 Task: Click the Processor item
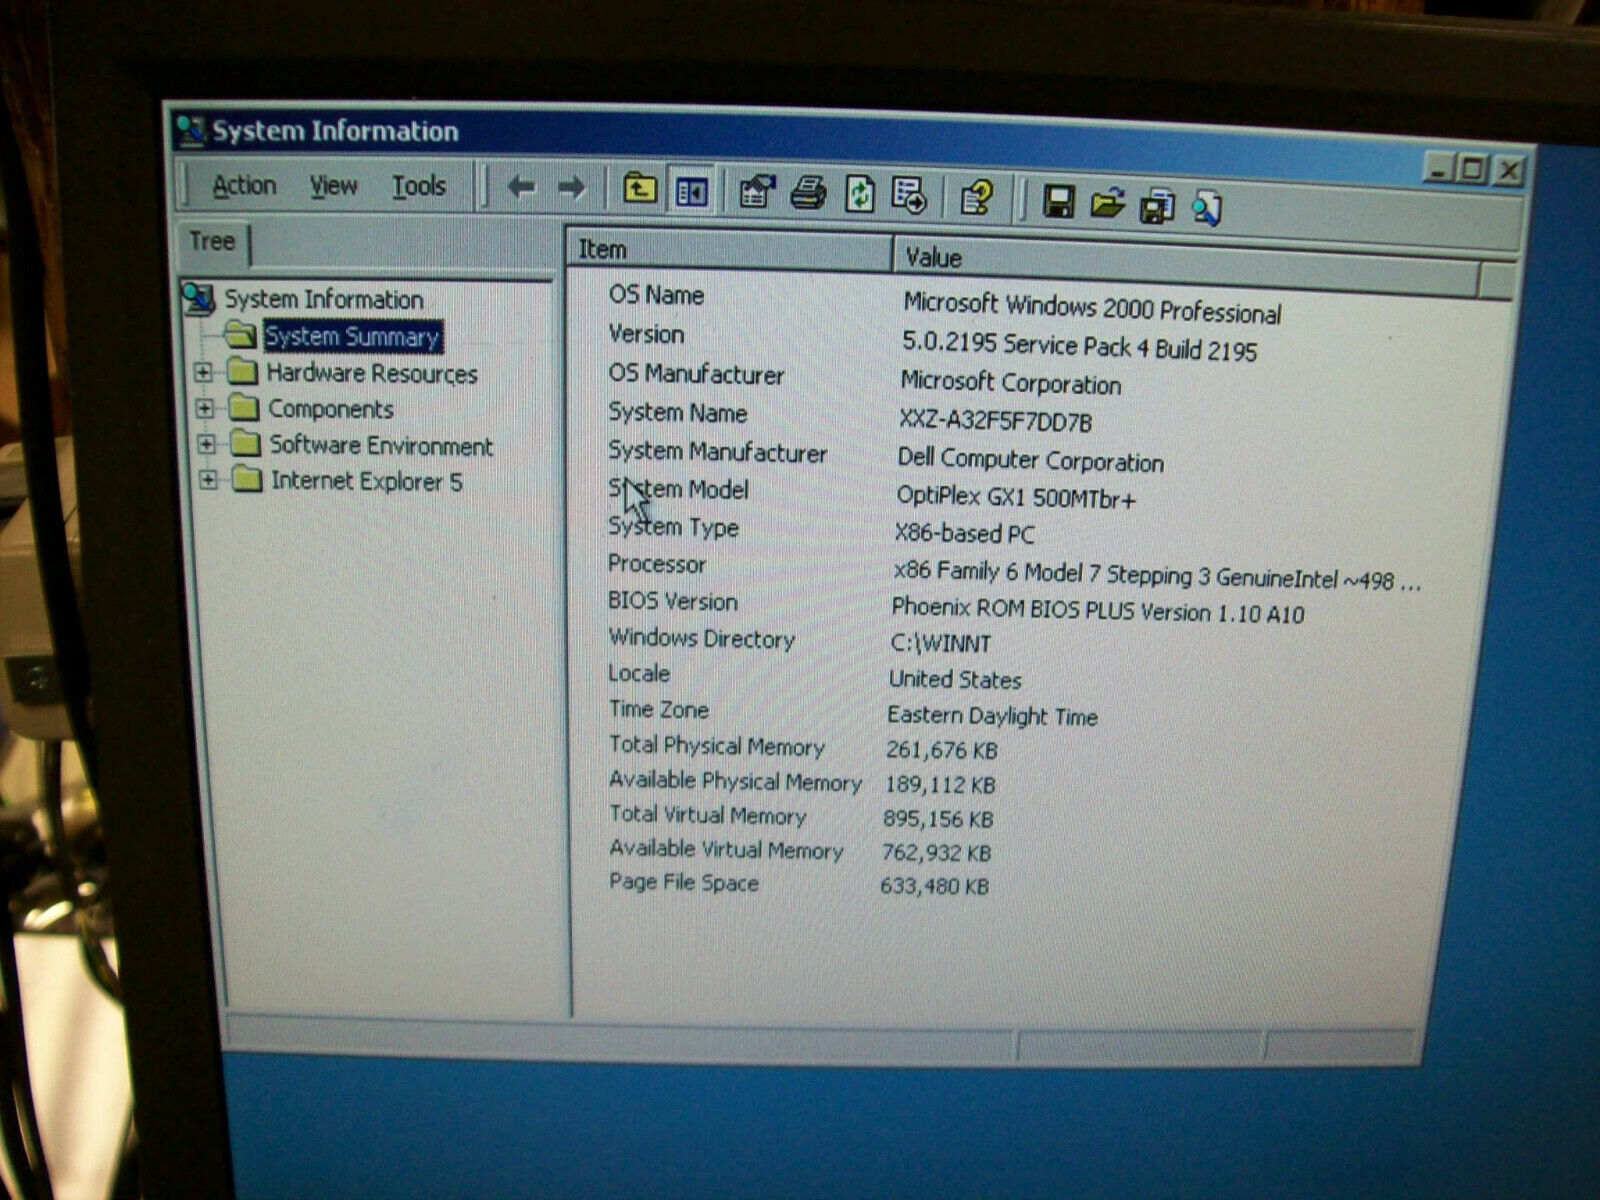click(x=656, y=564)
